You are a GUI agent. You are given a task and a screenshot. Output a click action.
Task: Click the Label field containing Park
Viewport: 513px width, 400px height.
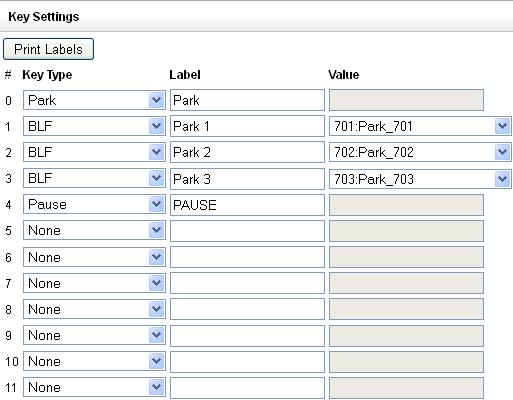(x=247, y=100)
